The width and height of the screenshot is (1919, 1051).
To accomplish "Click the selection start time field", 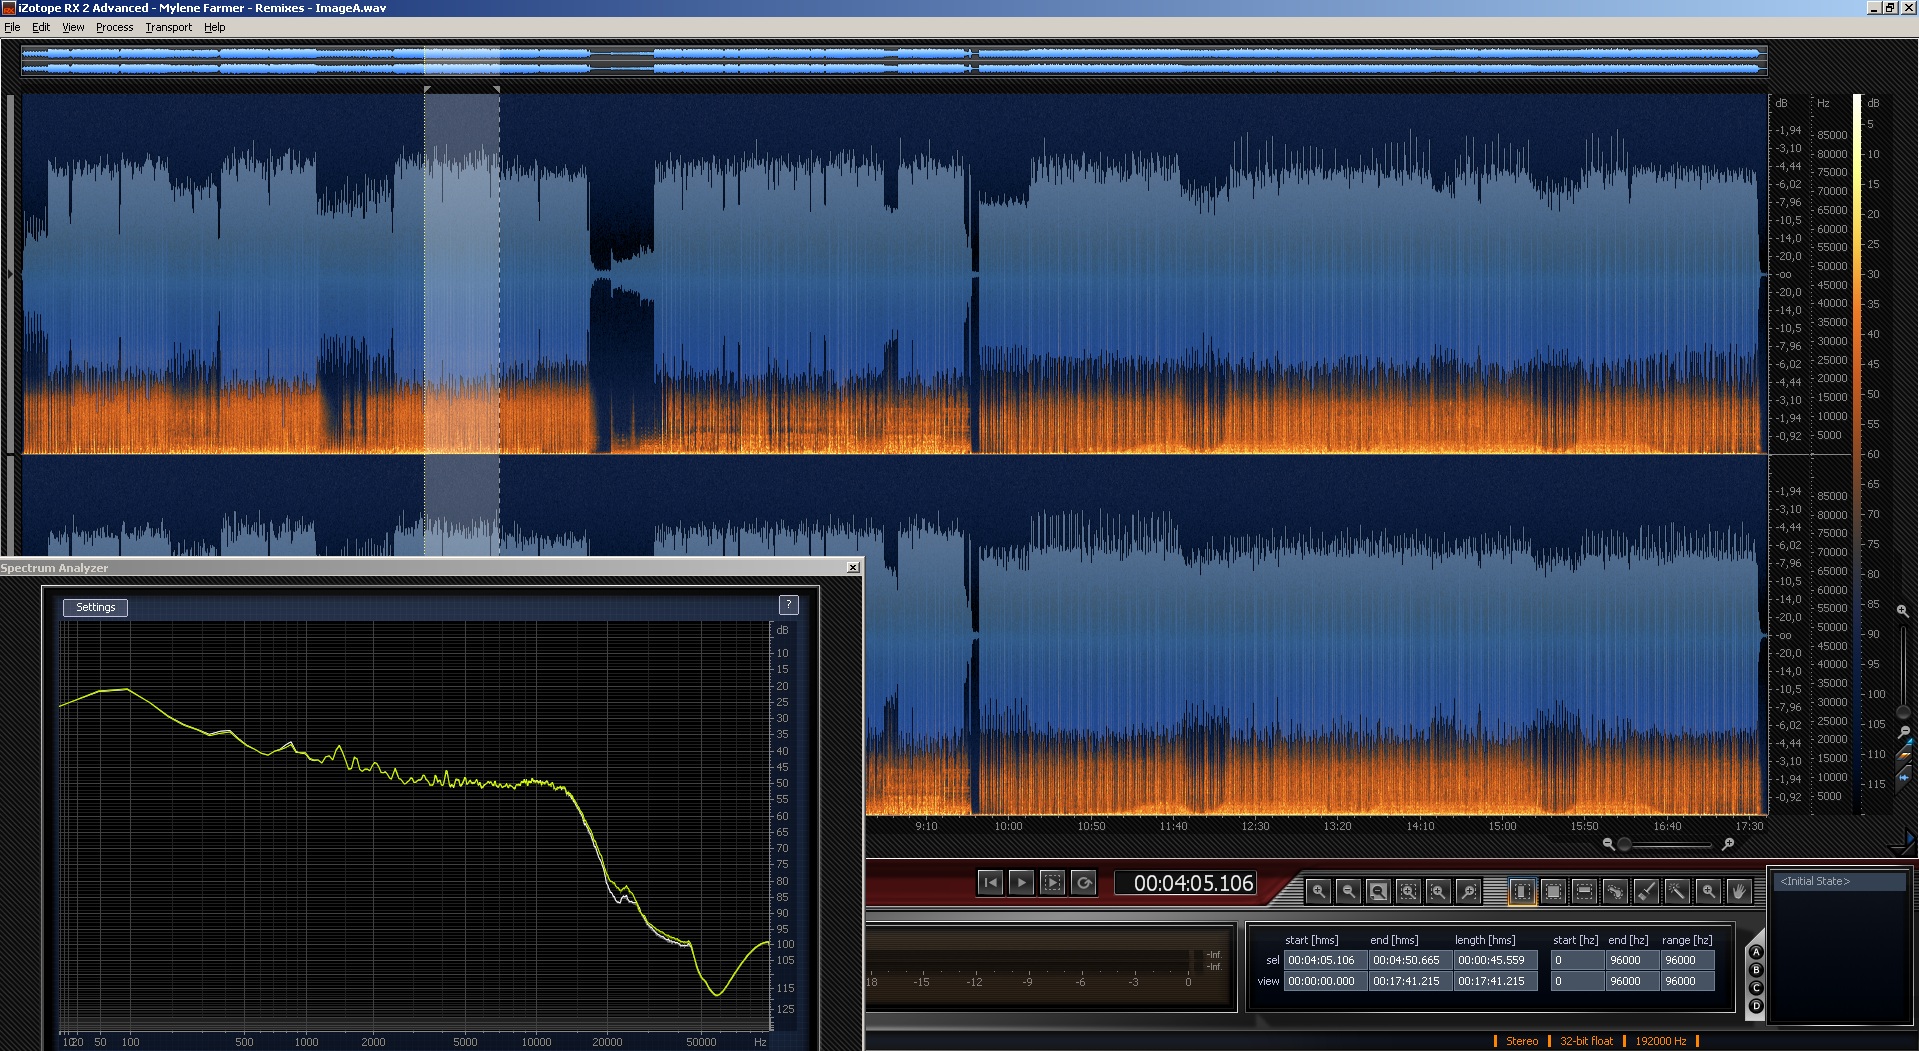I will point(1325,960).
